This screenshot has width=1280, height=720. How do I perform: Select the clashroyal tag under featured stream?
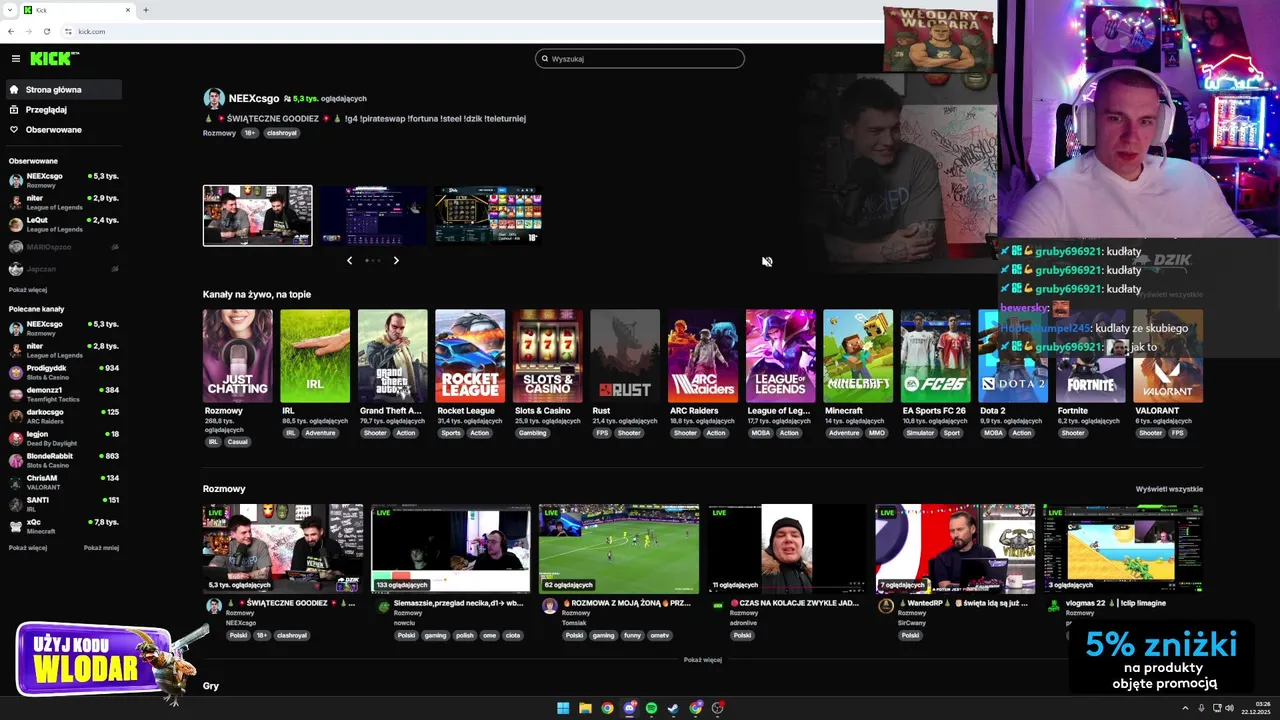(280, 133)
